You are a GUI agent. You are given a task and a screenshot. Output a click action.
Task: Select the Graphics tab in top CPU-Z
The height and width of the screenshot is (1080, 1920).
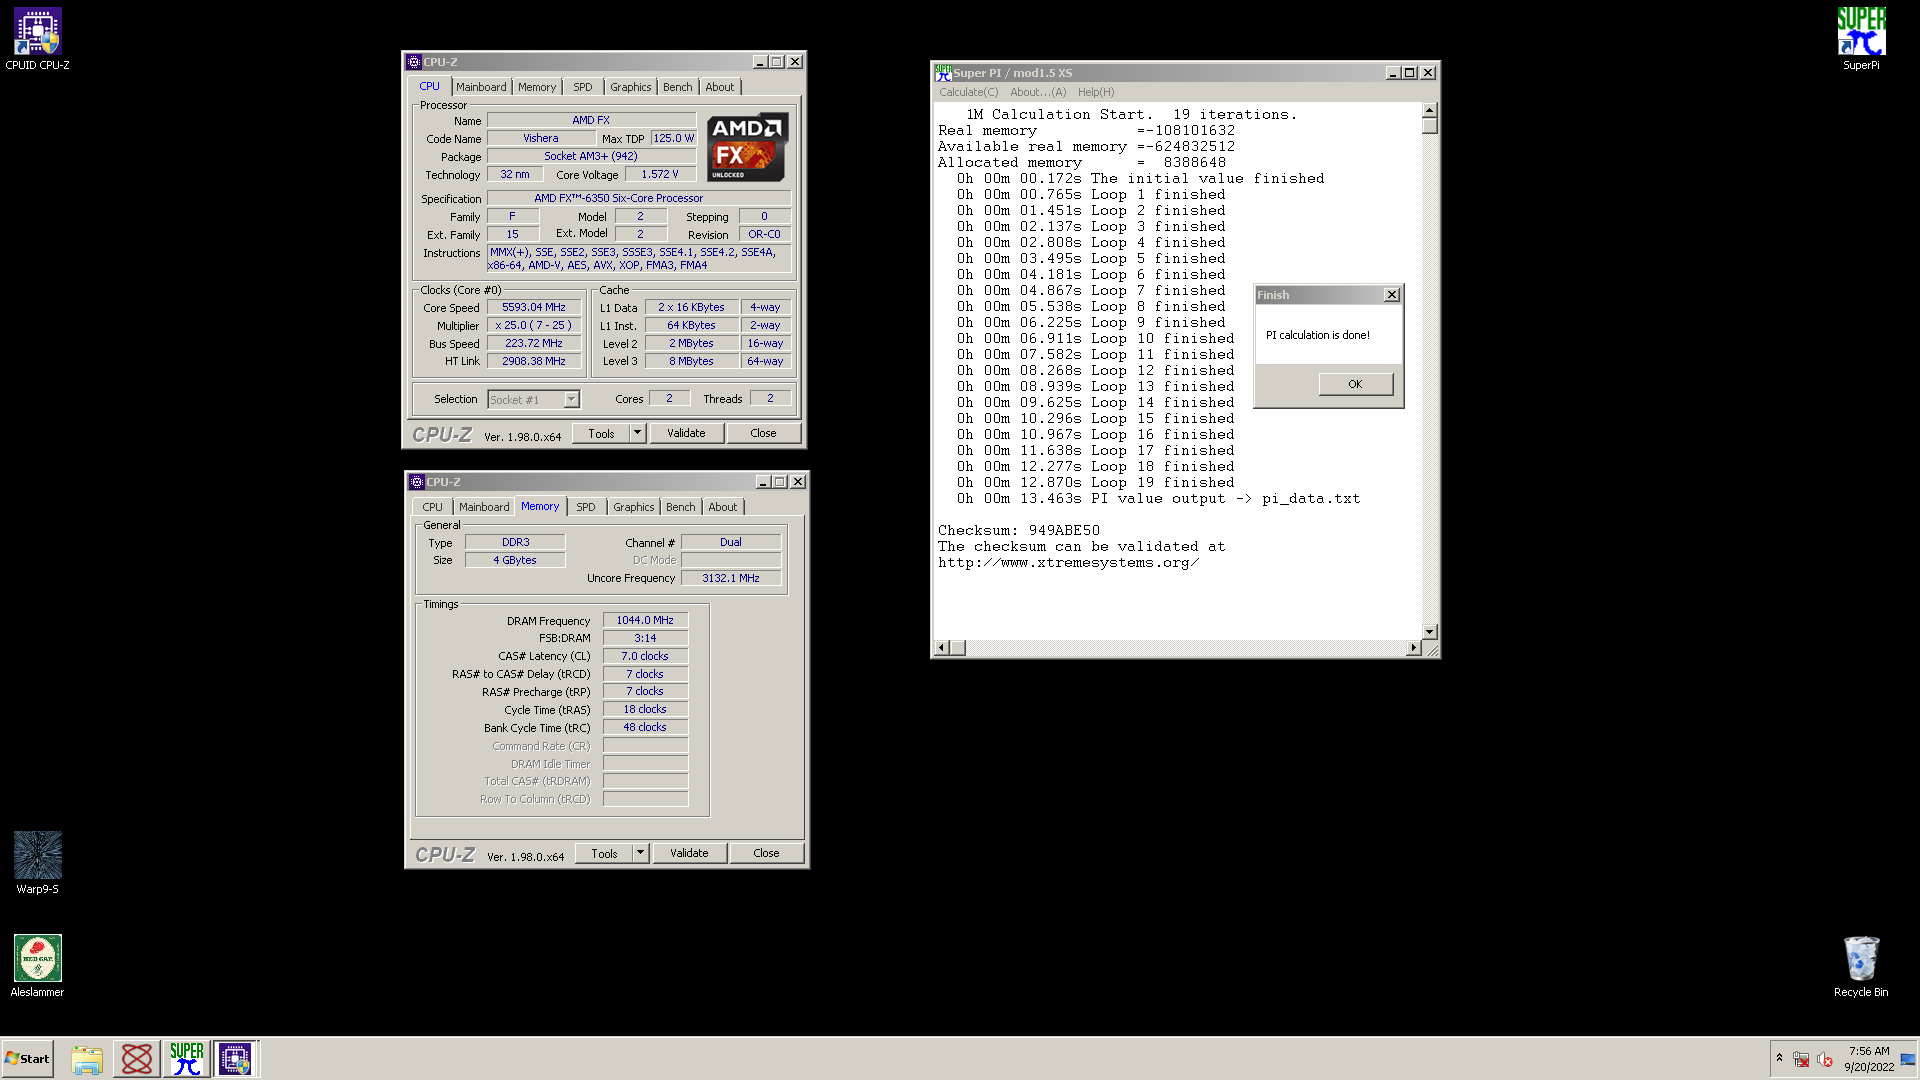pos(631,87)
